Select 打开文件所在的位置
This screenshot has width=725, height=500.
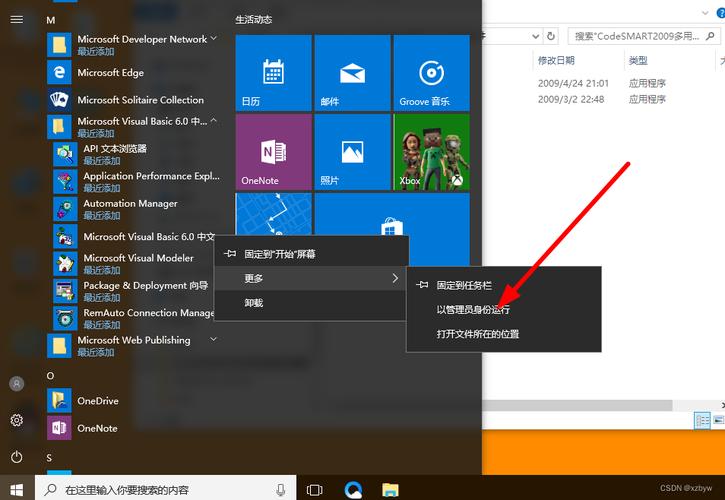tap(504, 333)
